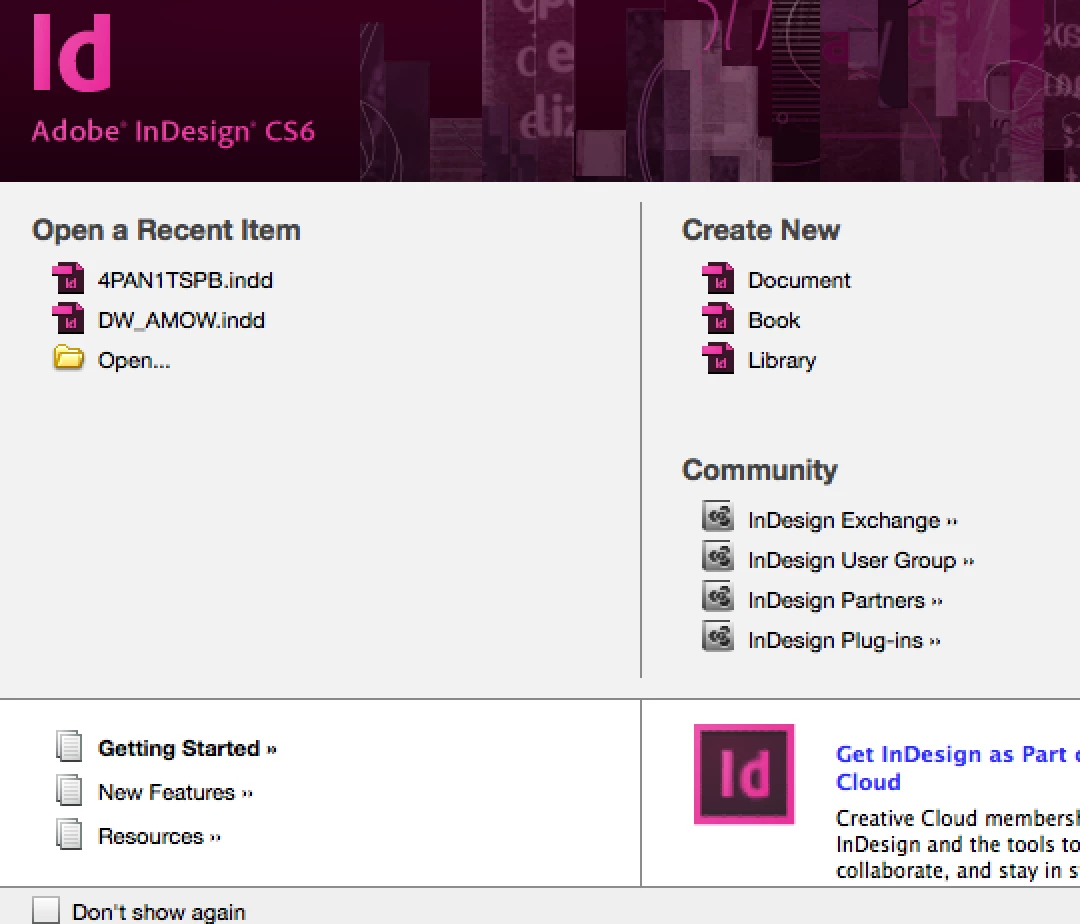Create a new Document
This screenshot has width=1080, height=924.
tap(799, 280)
